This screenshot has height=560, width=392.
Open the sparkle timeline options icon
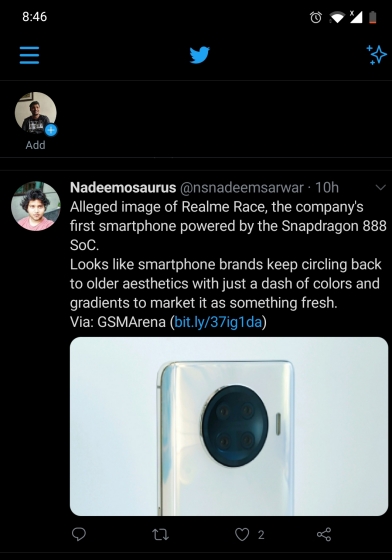(x=376, y=55)
